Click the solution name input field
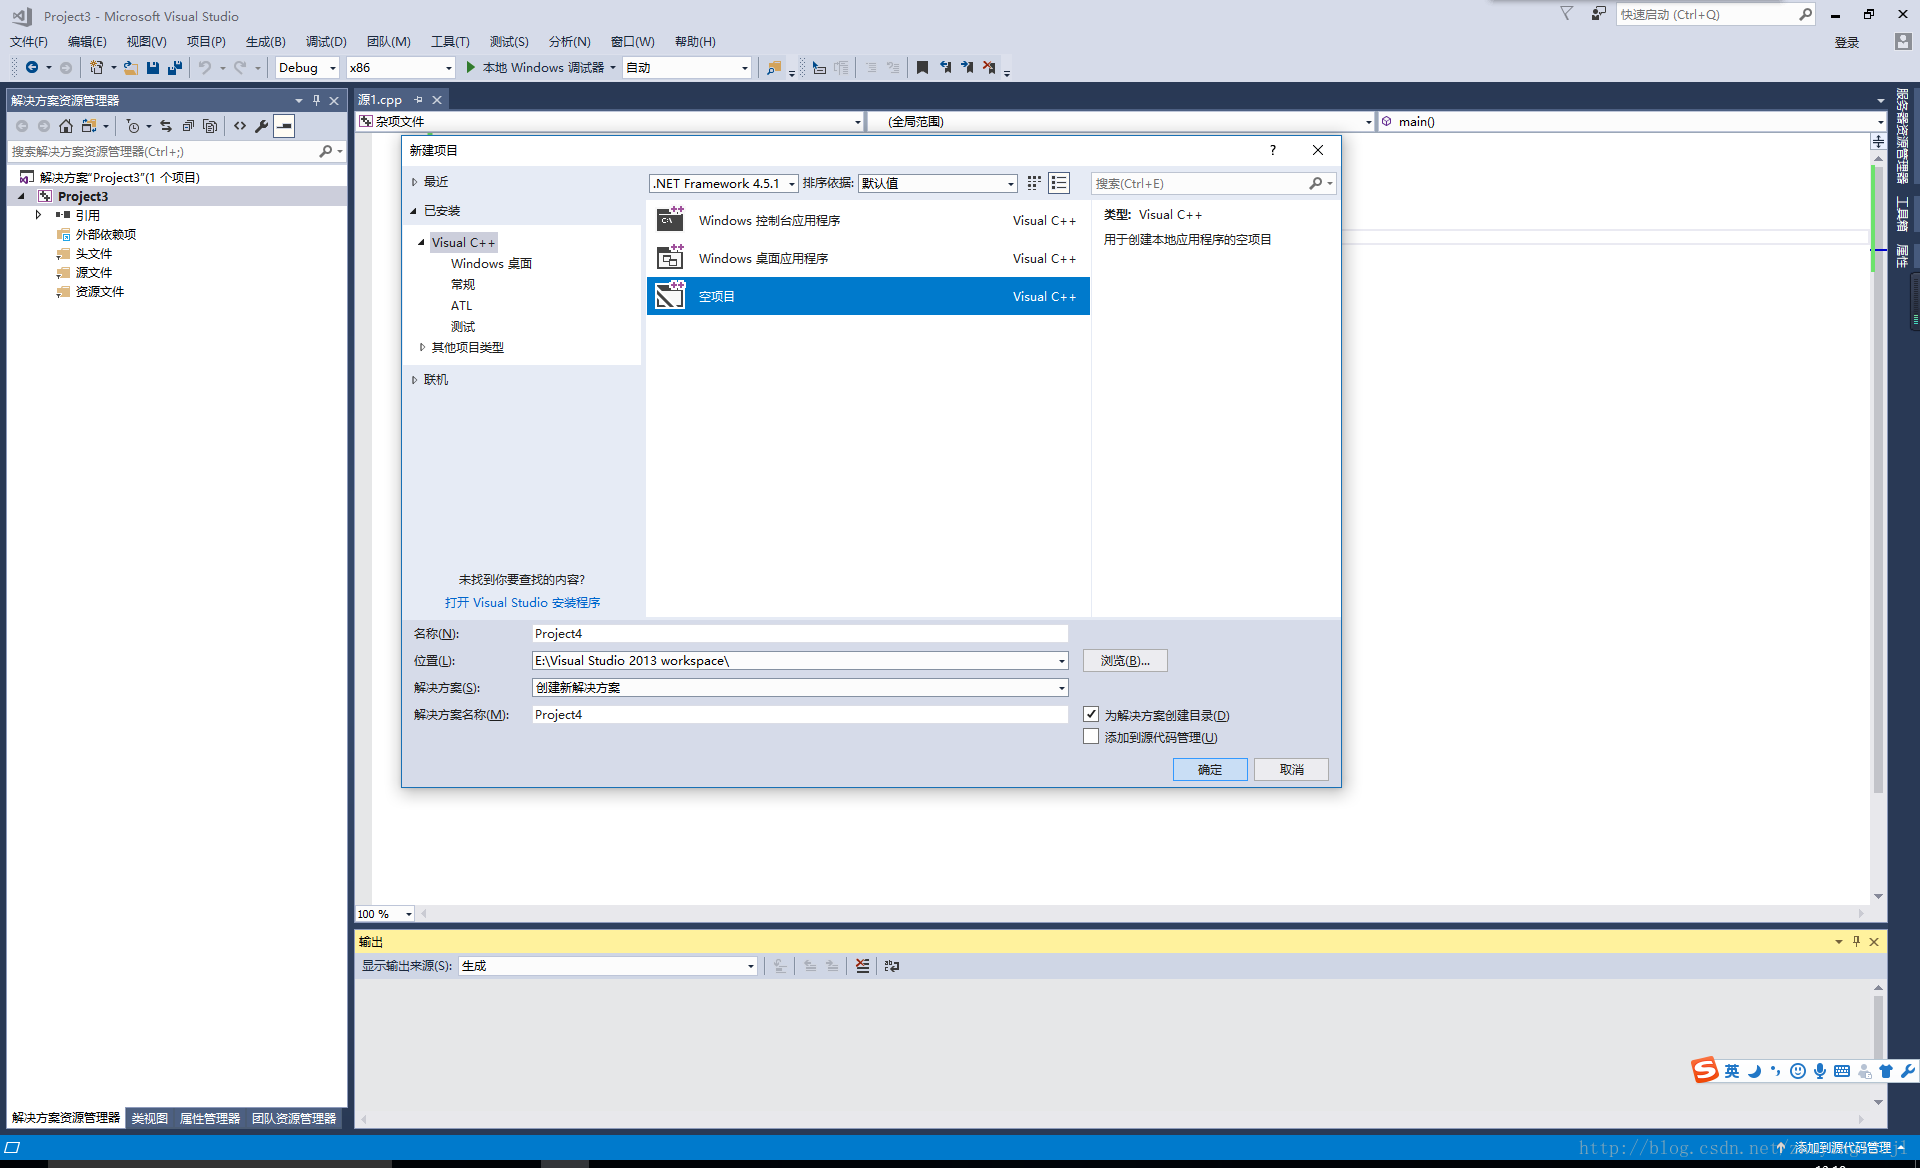 click(800, 715)
